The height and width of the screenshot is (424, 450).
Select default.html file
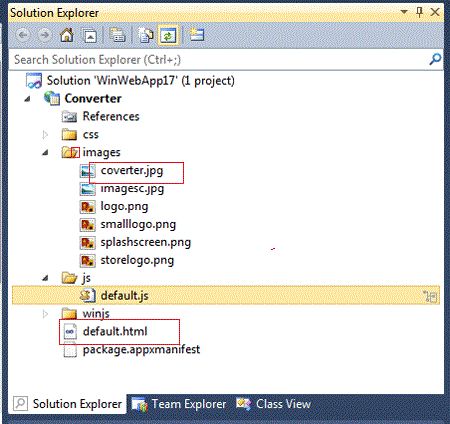click(x=115, y=332)
